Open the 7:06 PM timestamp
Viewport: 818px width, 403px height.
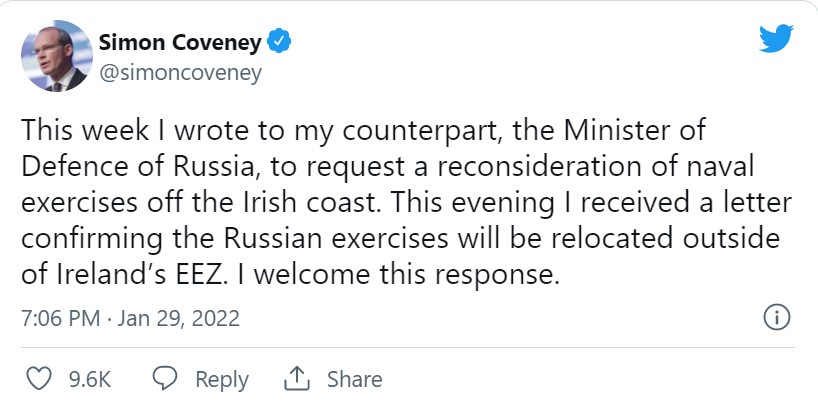point(61,318)
